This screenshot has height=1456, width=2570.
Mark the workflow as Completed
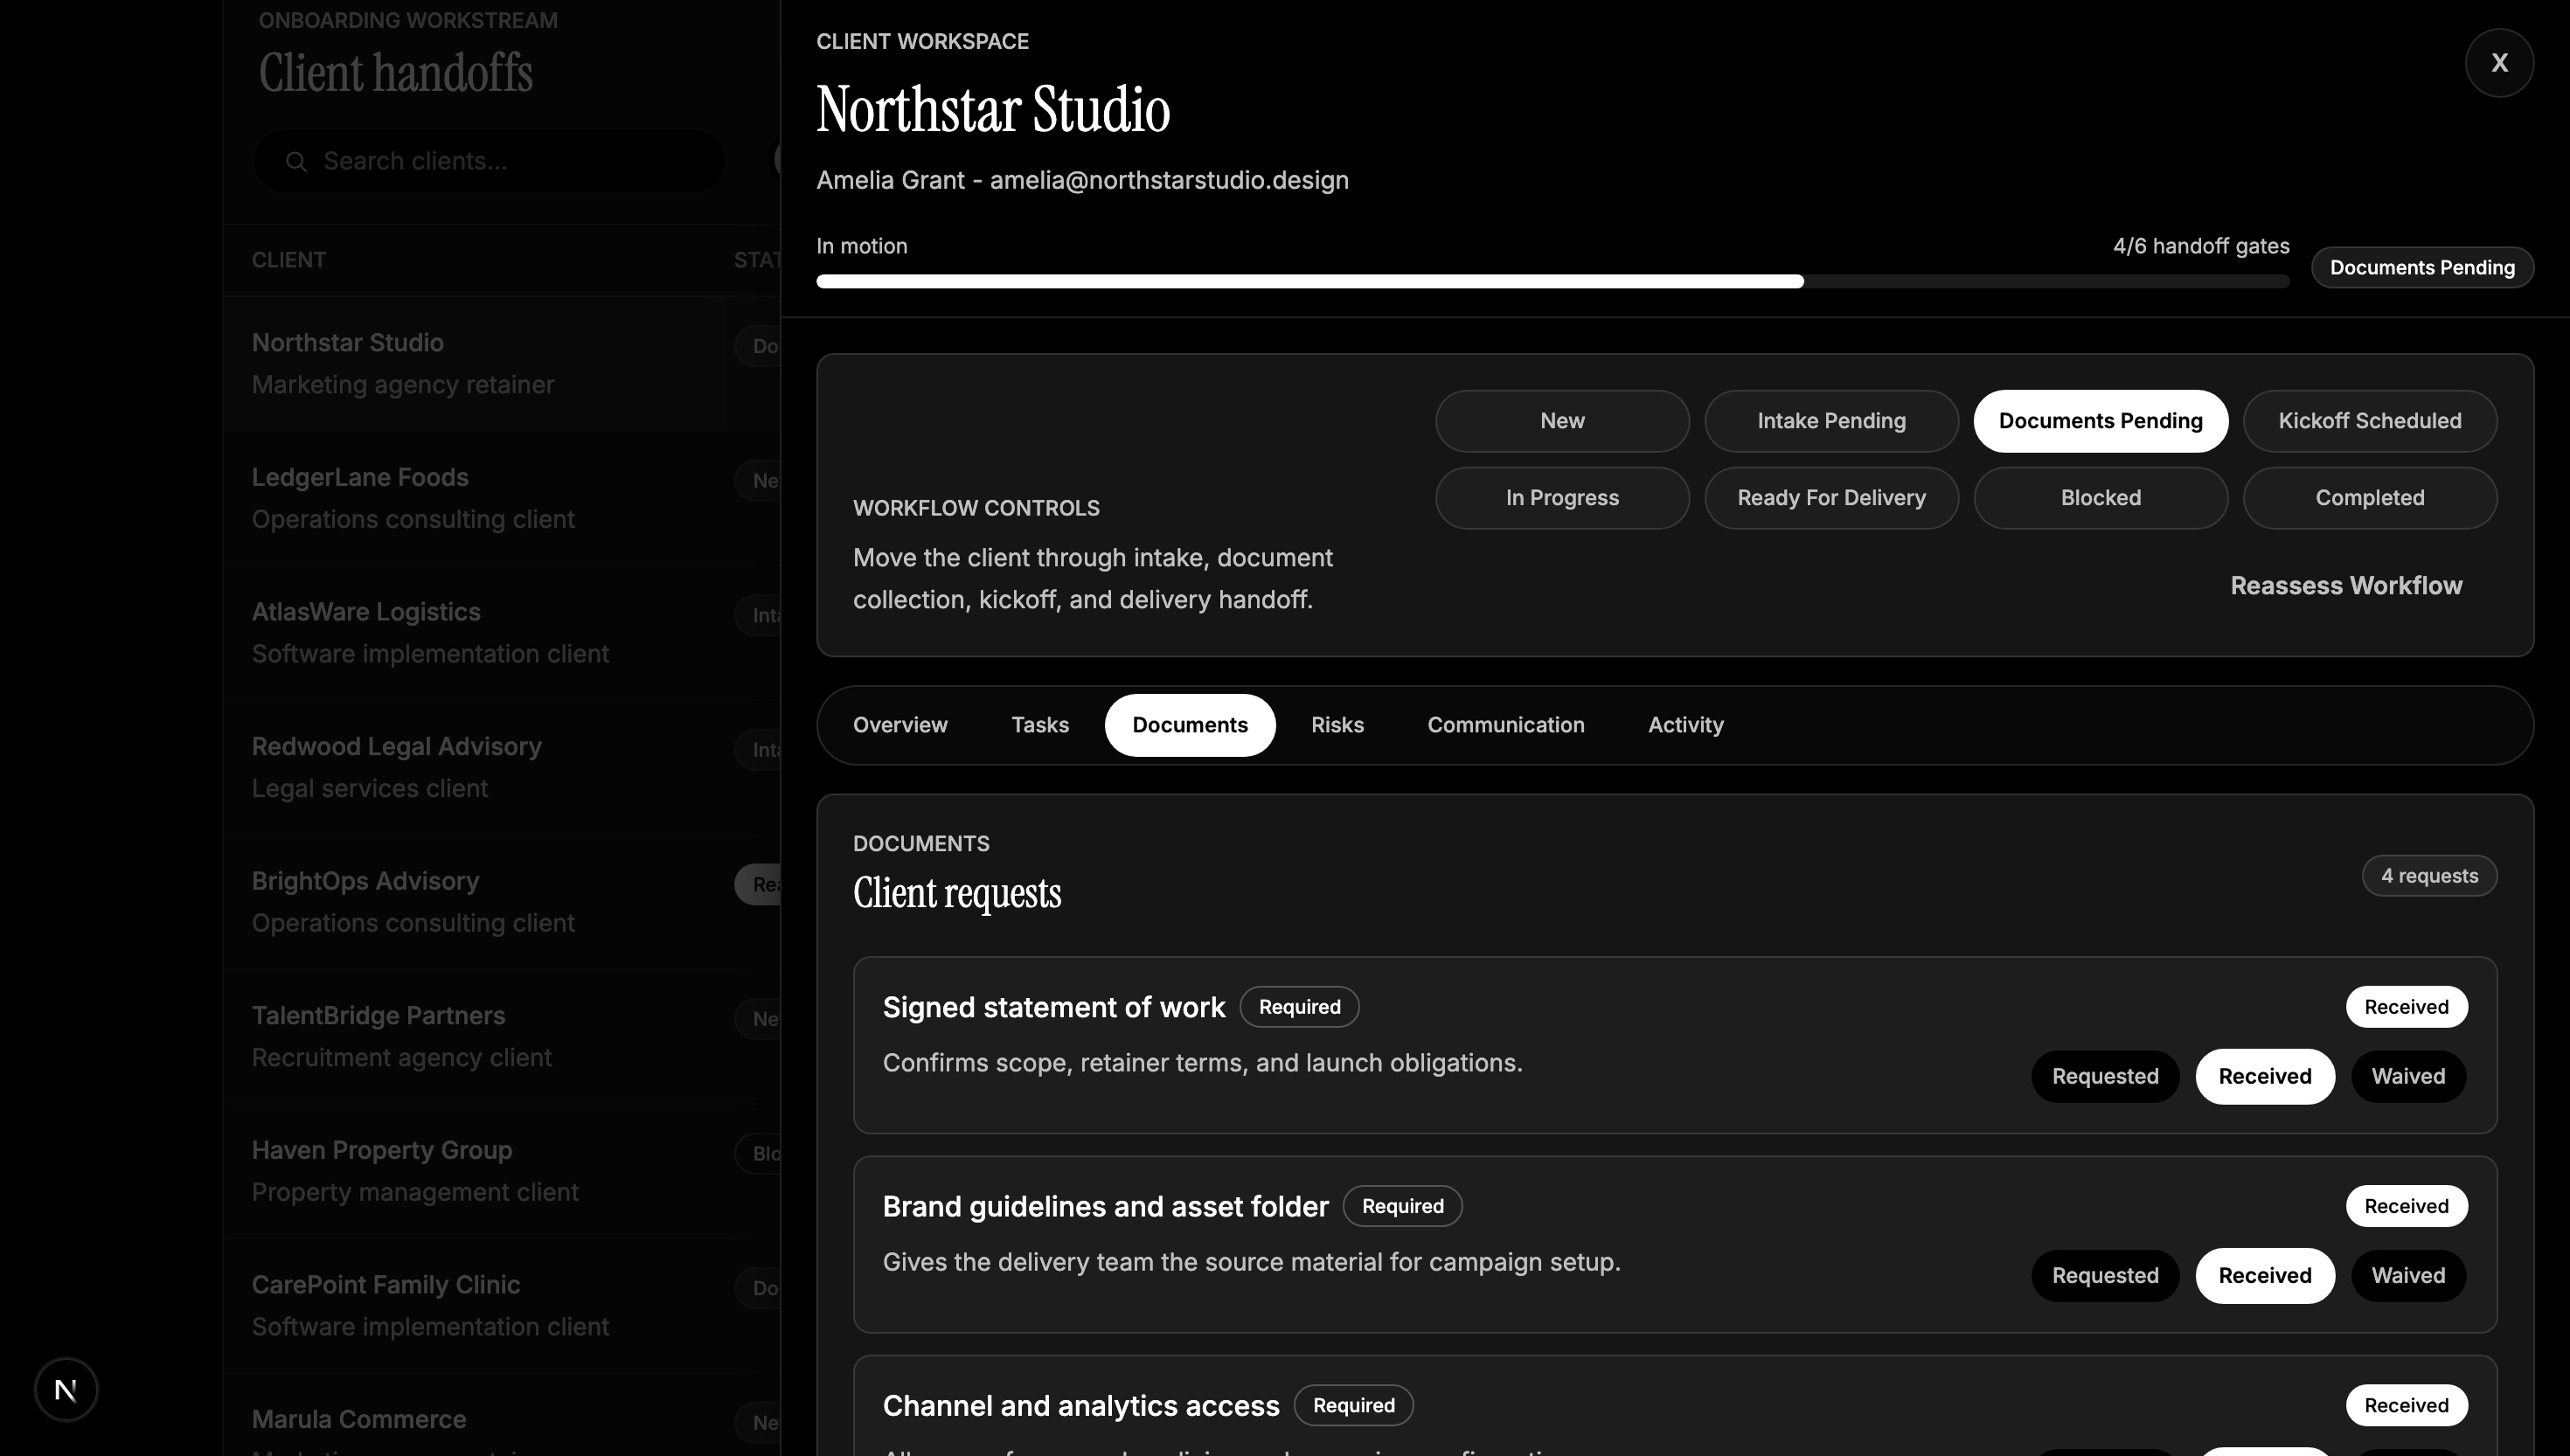coord(2369,498)
